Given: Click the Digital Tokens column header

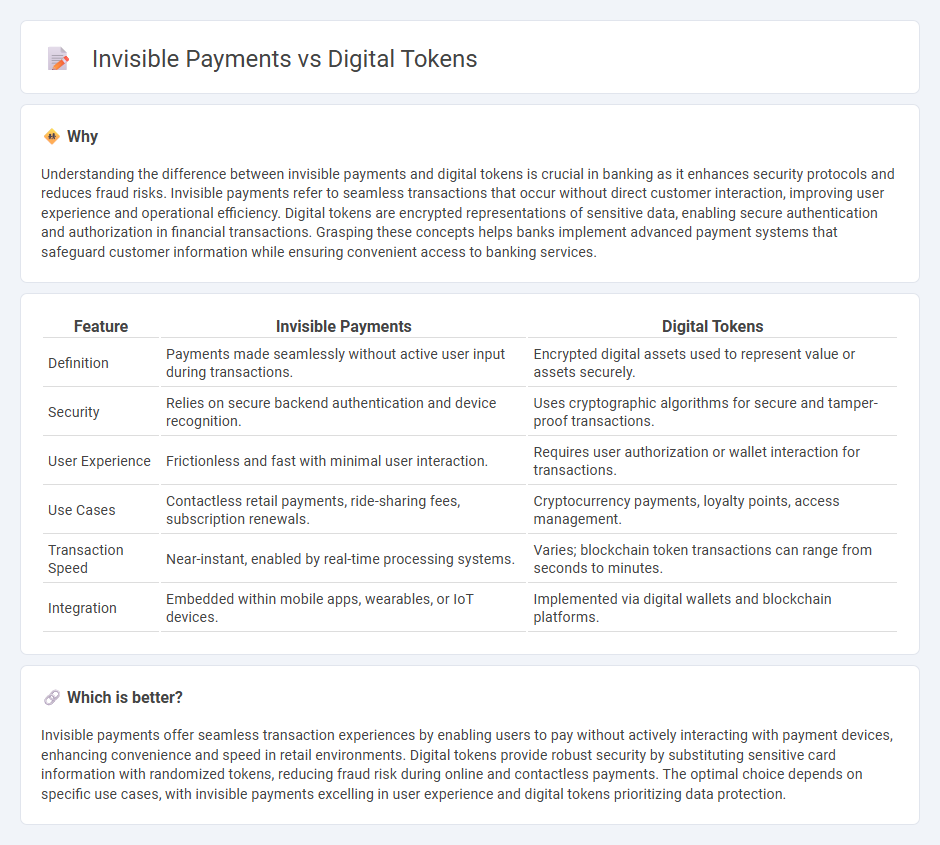Looking at the screenshot, I should point(712,327).
